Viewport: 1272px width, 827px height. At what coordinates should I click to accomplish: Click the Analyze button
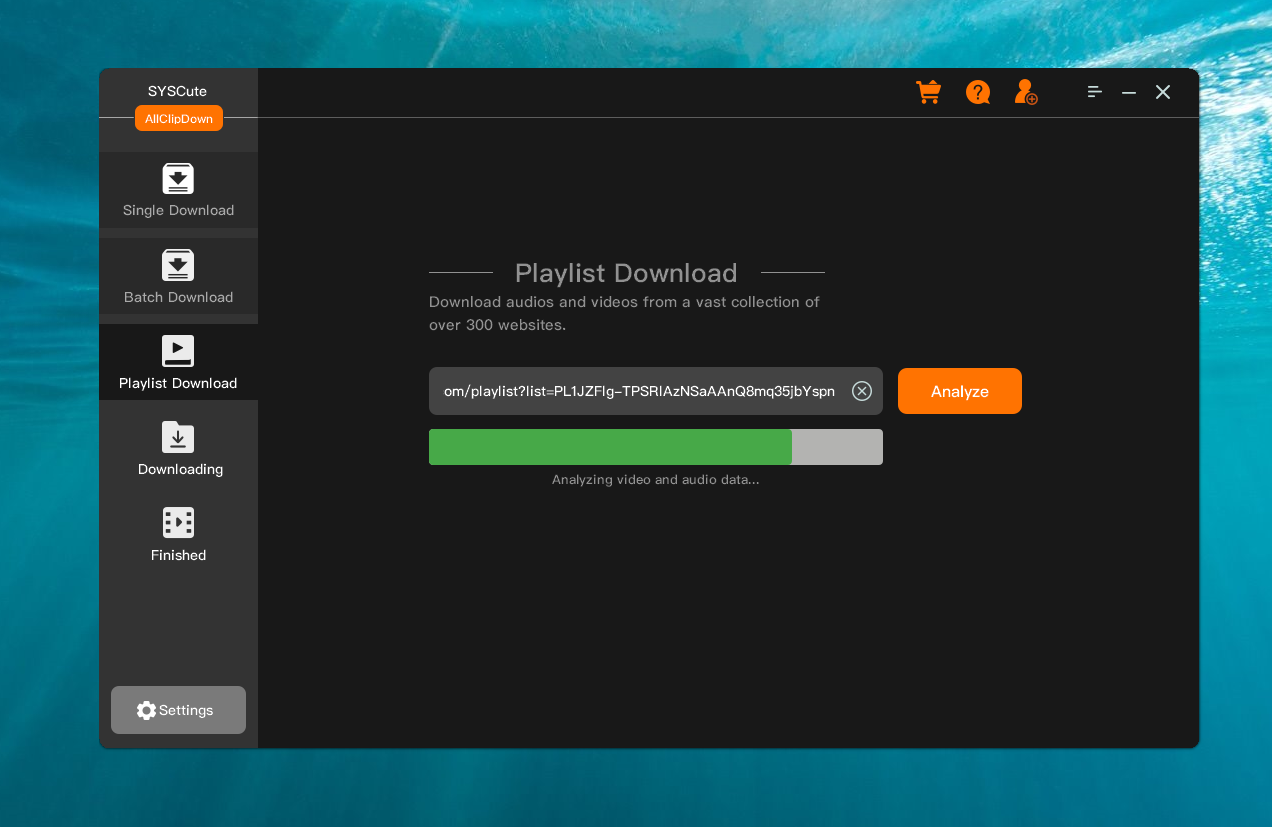pyautogui.click(x=959, y=391)
